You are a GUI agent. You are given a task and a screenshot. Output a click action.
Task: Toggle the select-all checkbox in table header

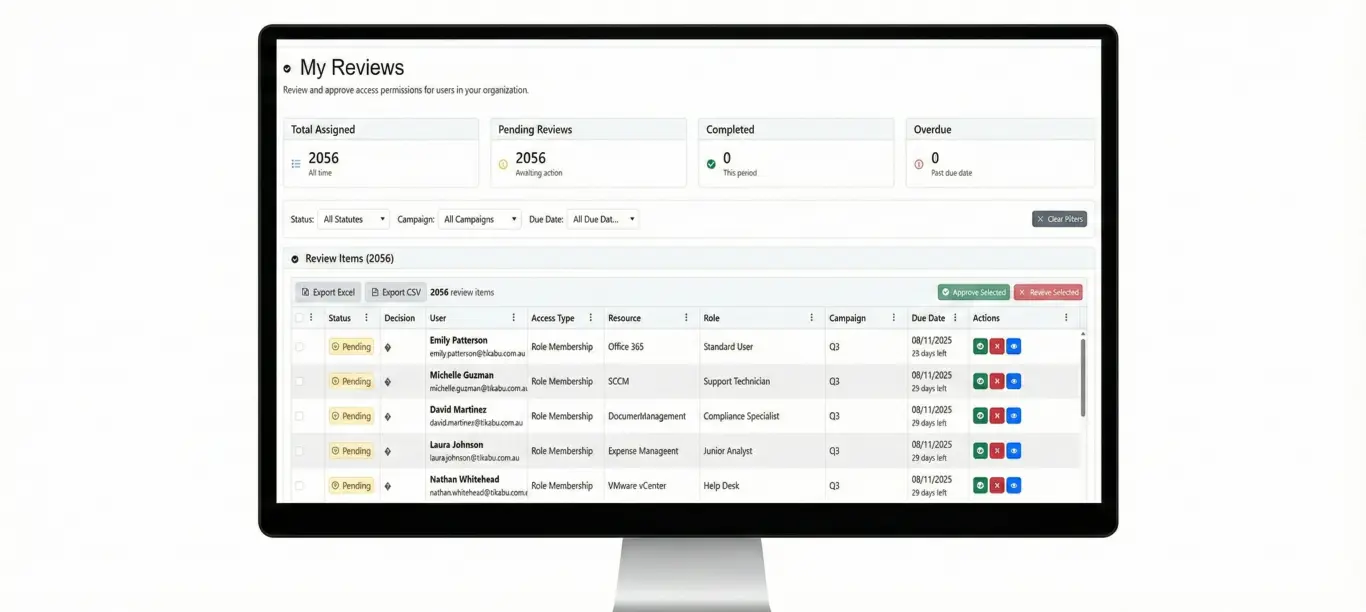tap(299, 318)
